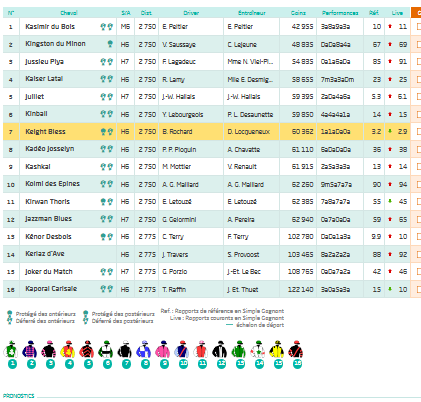Screen dimensions: 421x402
Task: Sort by the Live column header
Action: pyautogui.click(x=397, y=13)
